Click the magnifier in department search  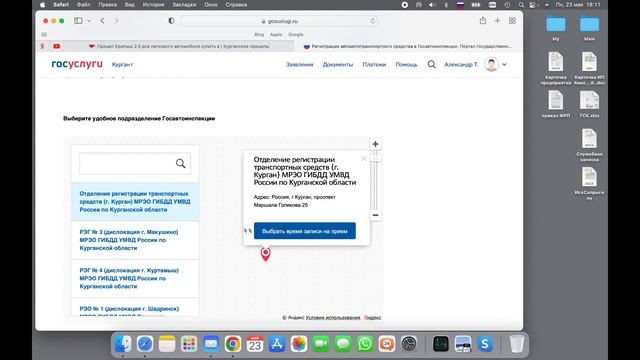[x=180, y=164]
